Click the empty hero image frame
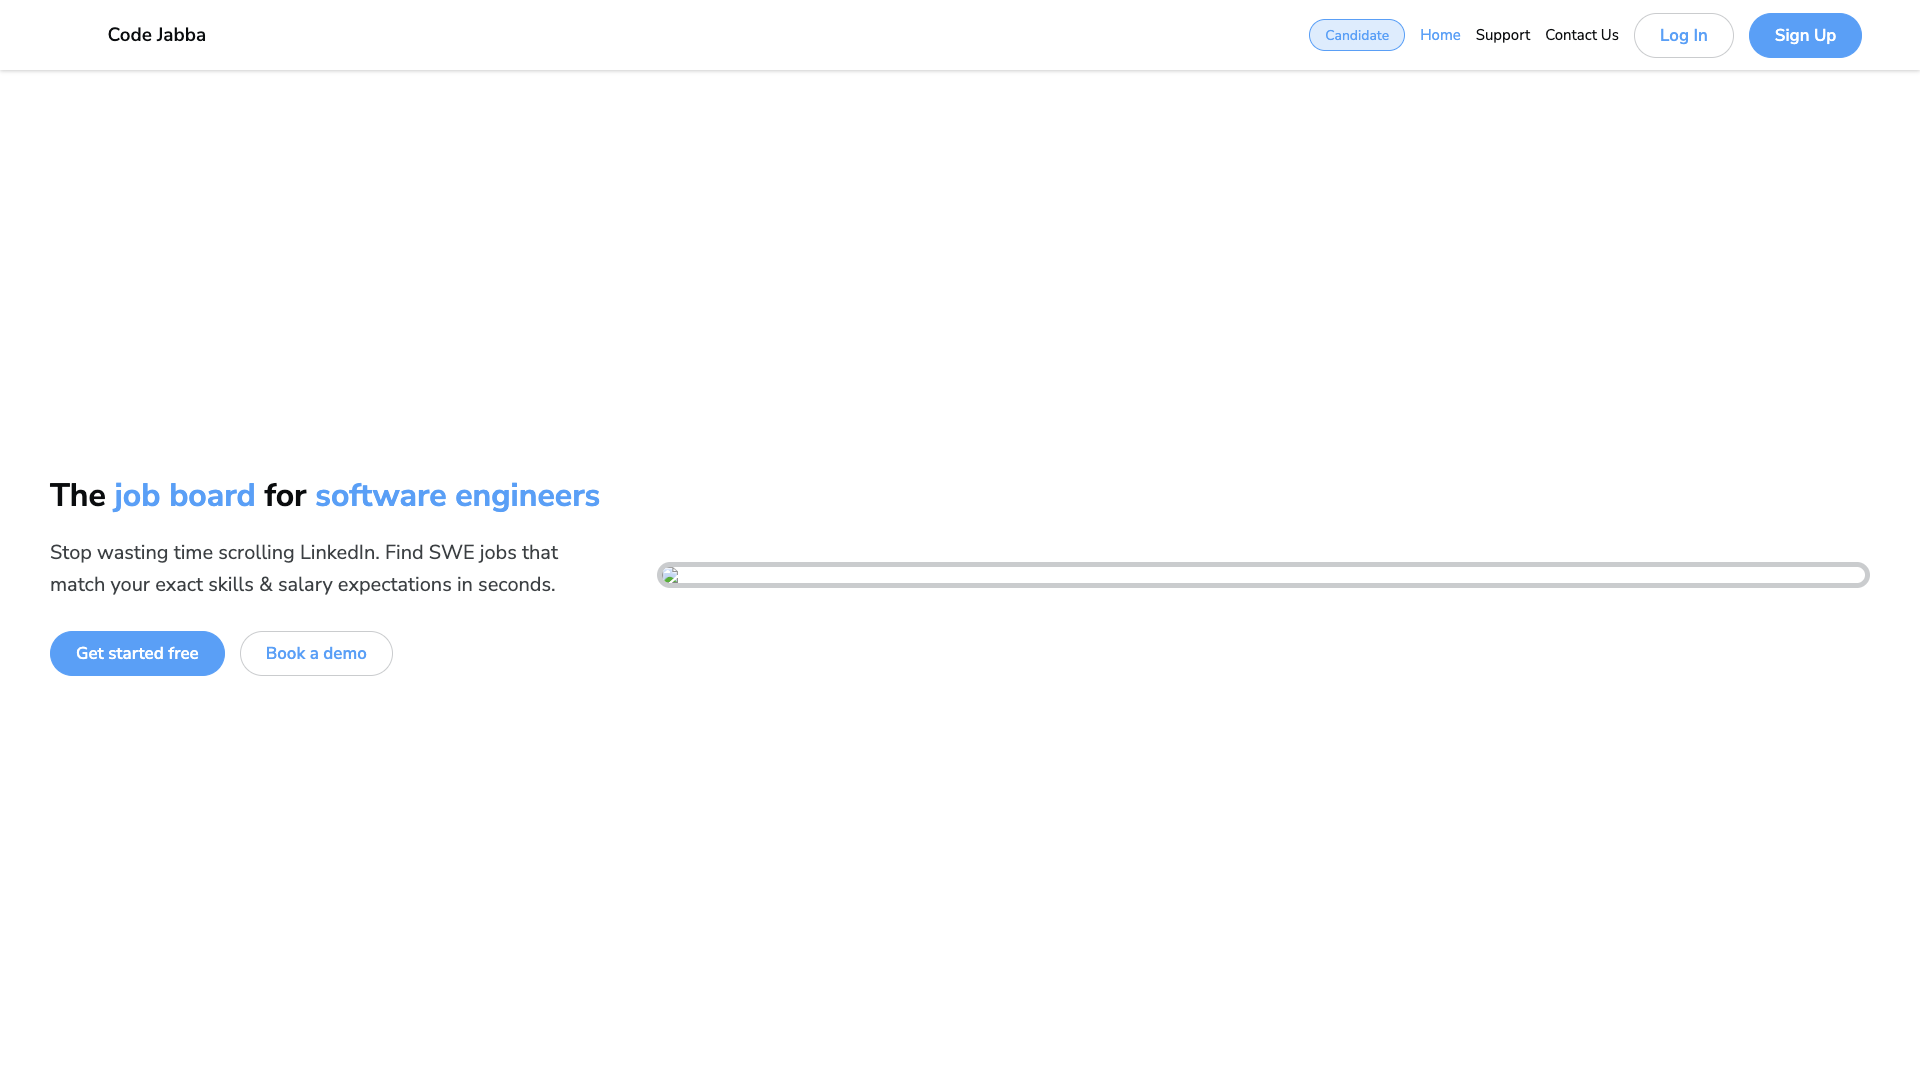 click(x=1262, y=575)
